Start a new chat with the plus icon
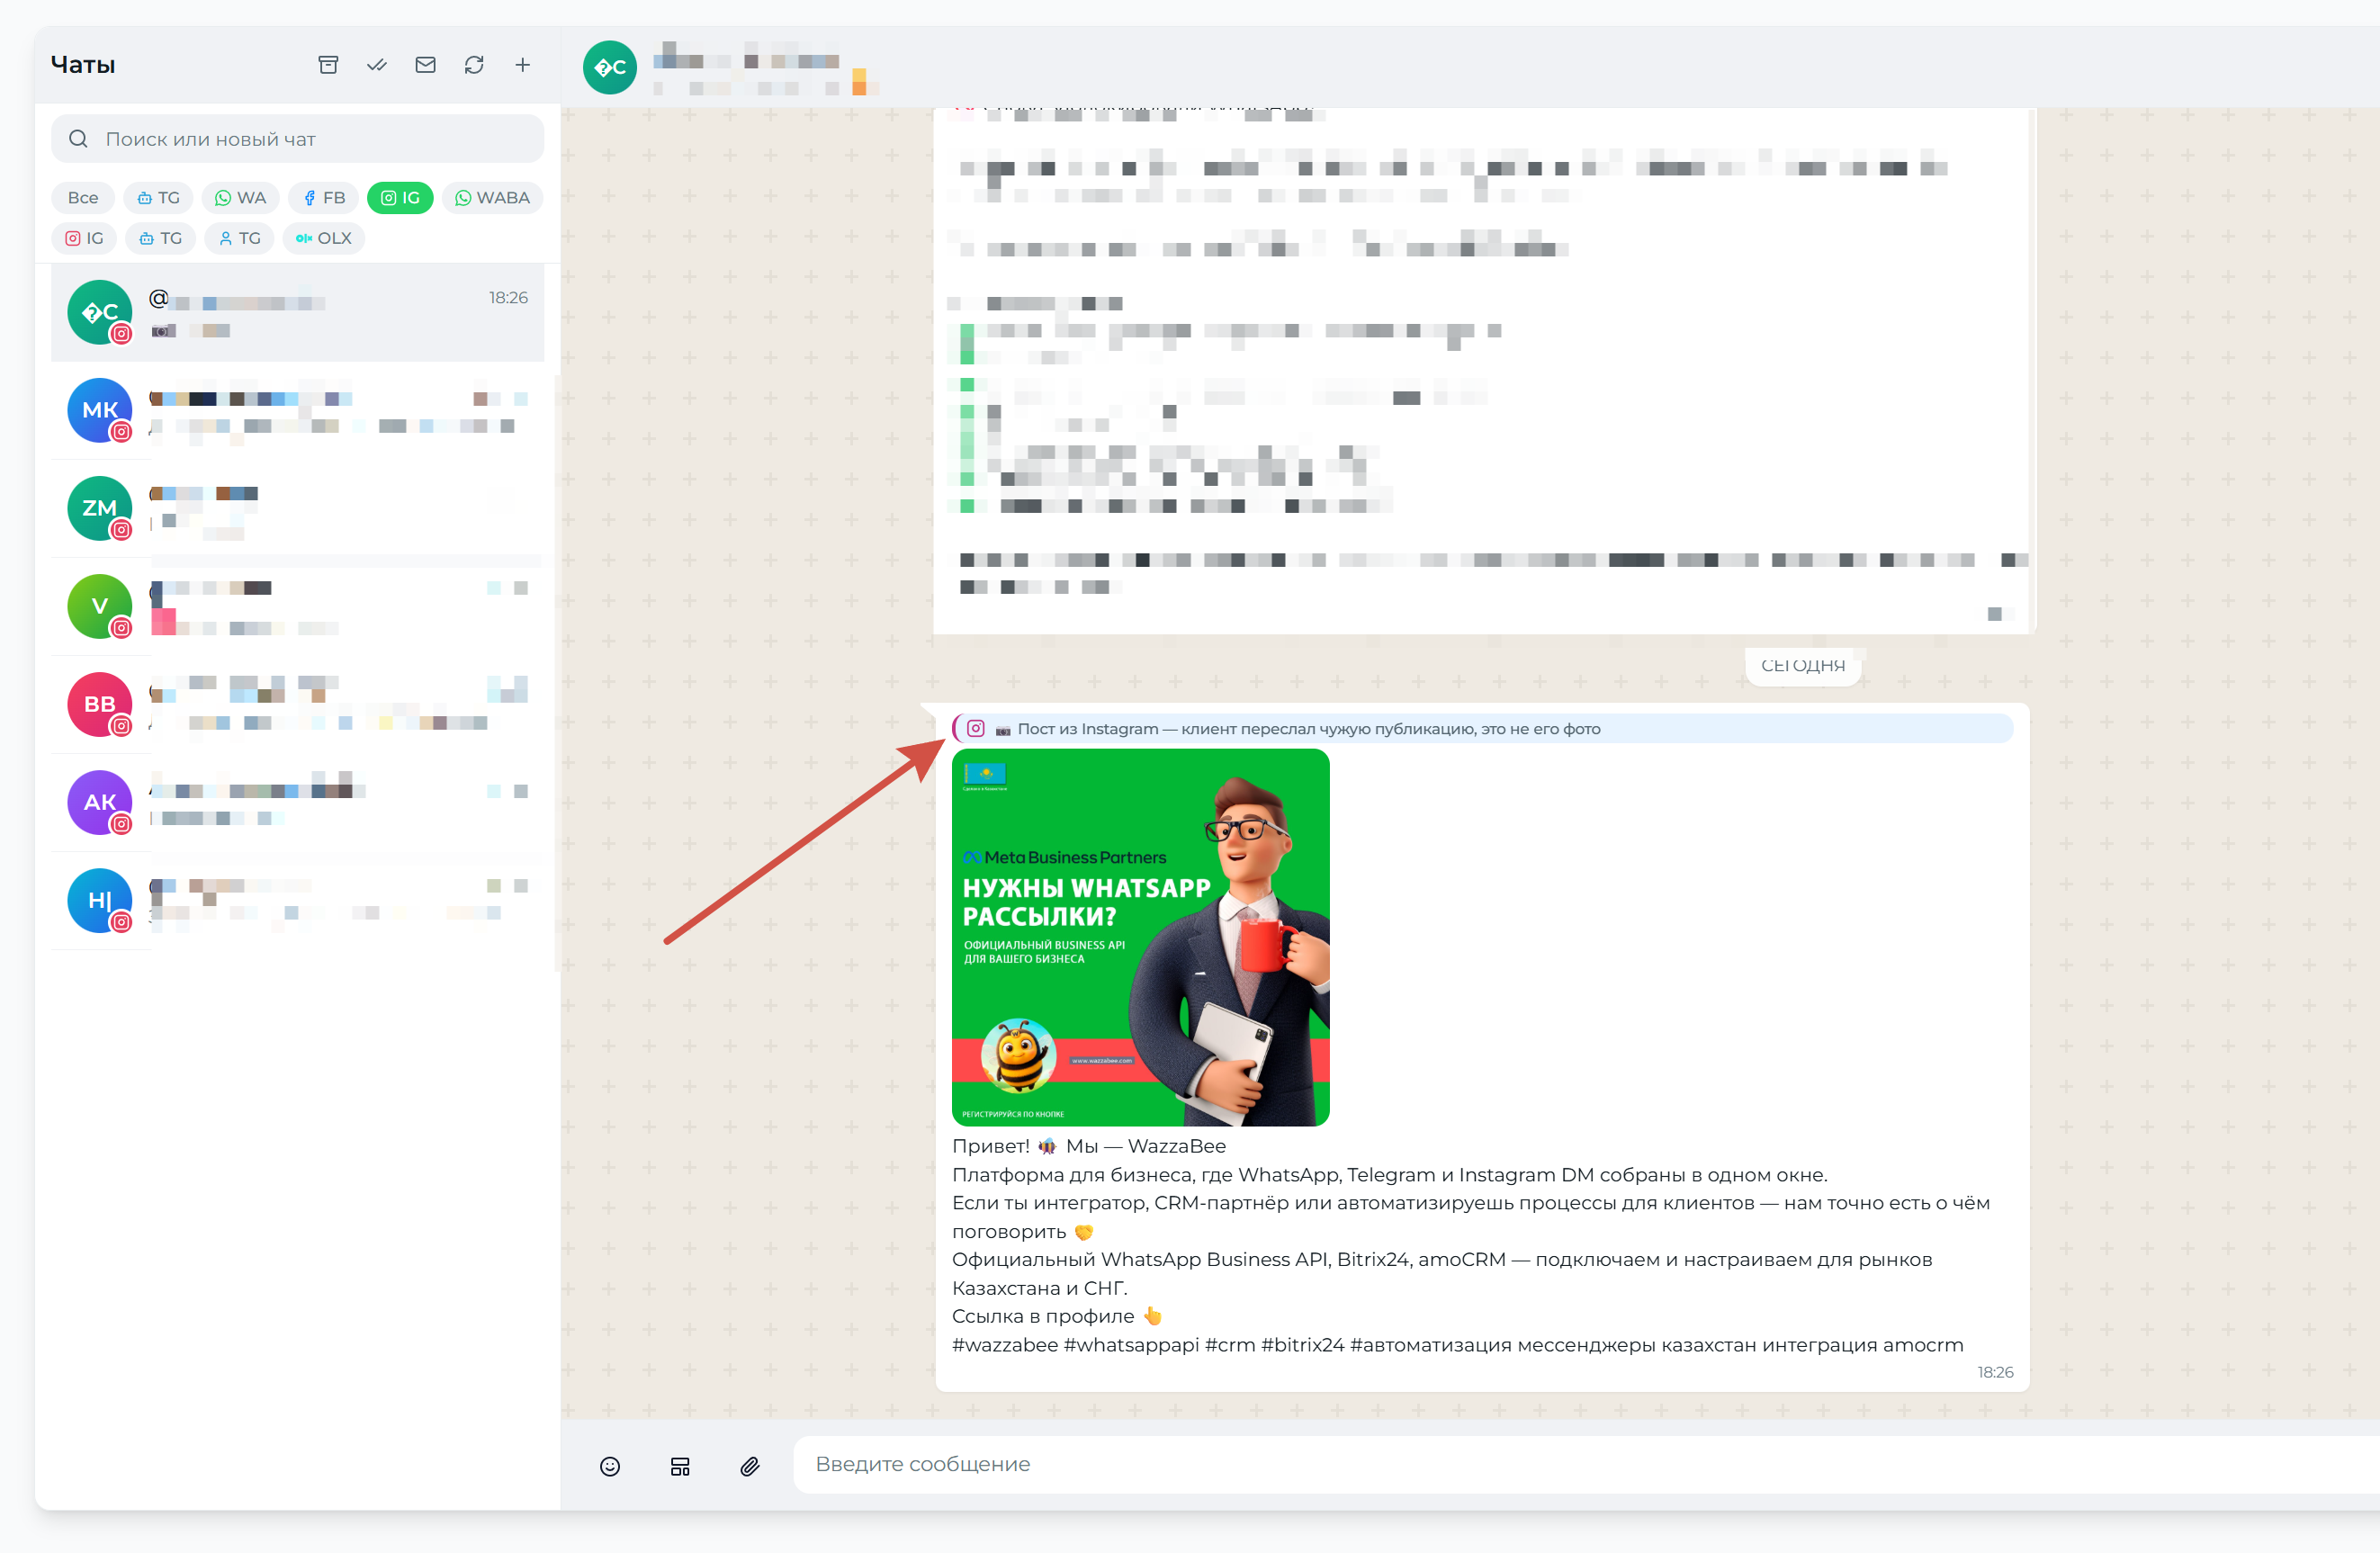Viewport: 2380px width, 1553px height. [x=522, y=65]
